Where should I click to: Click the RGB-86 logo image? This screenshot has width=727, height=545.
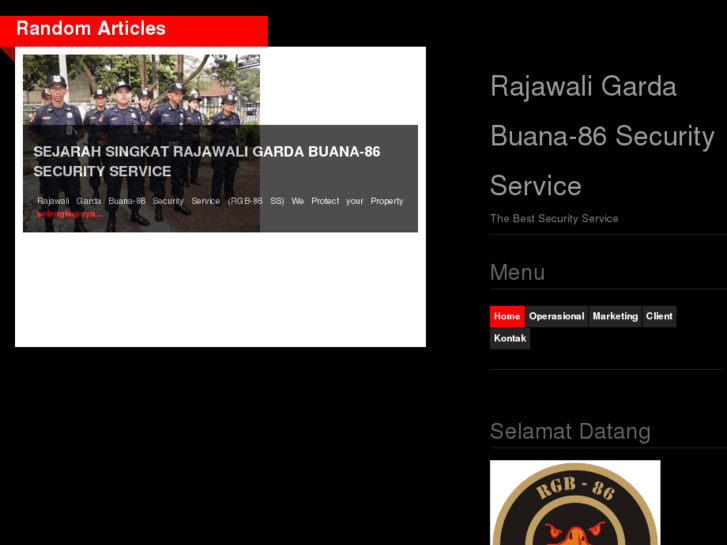click(x=575, y=502)
